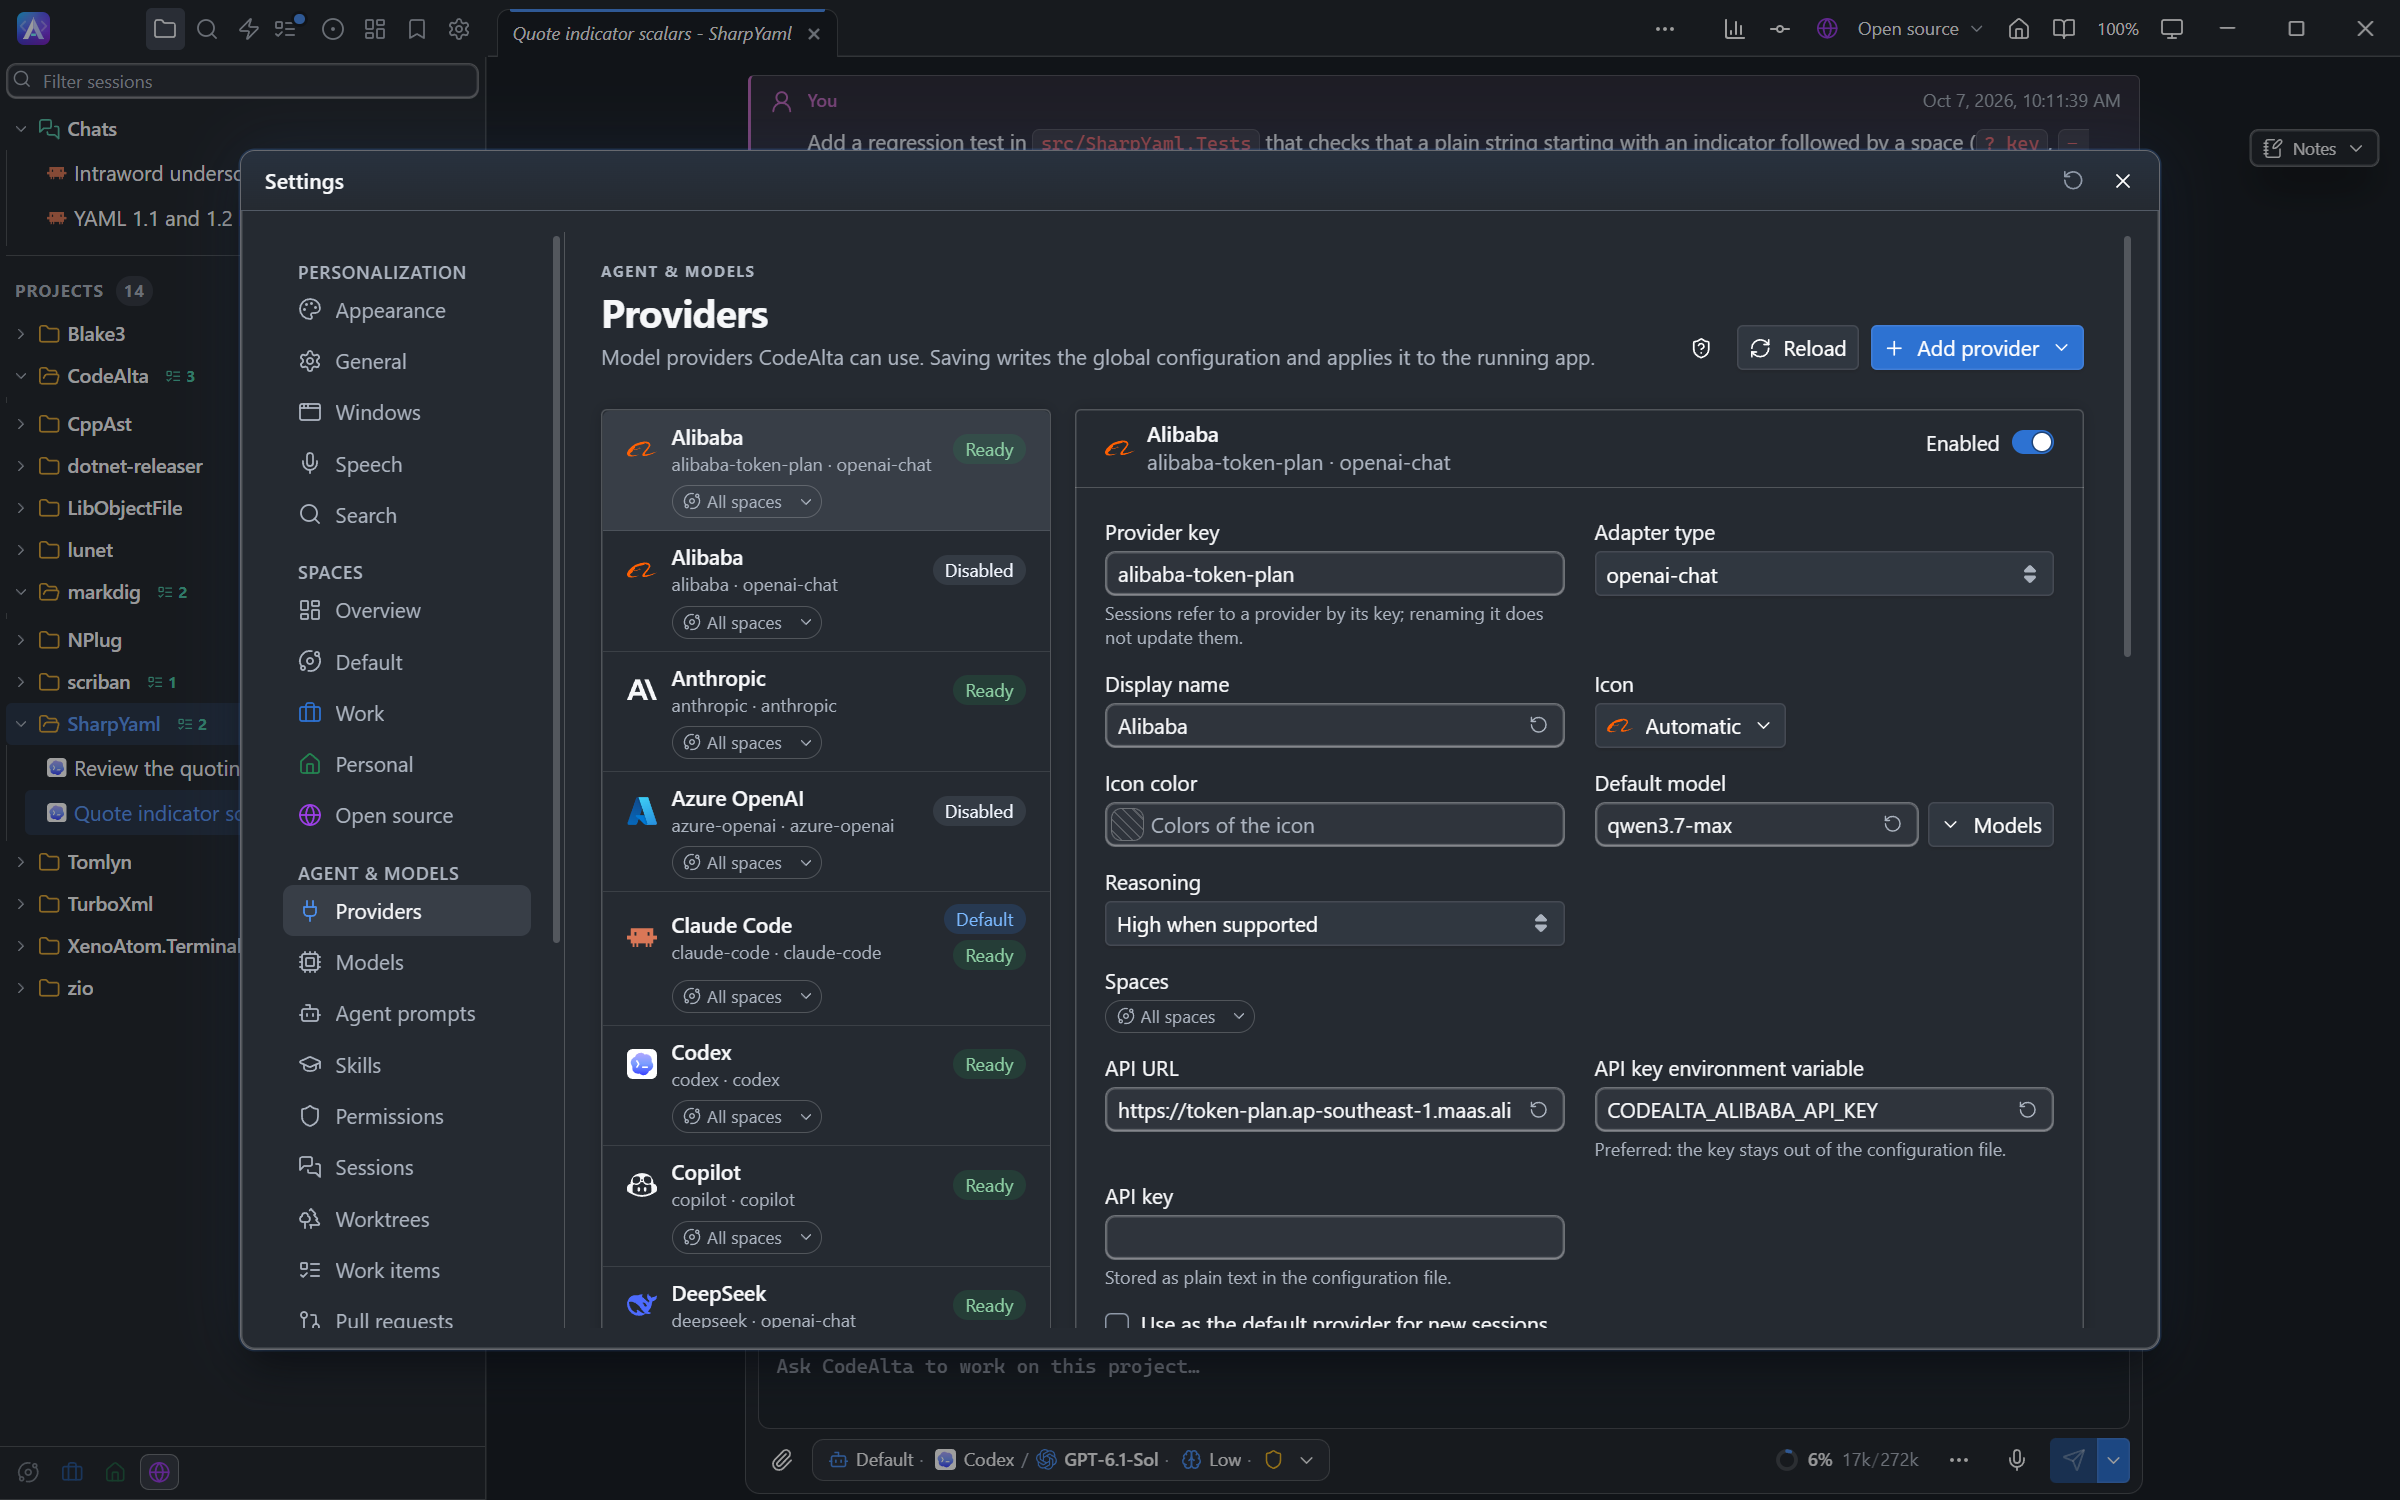Image resolution: width=2400 pixels, height=1500 pixels.
Task: Open Appearance settings section
Action: (x=406, y=311)
